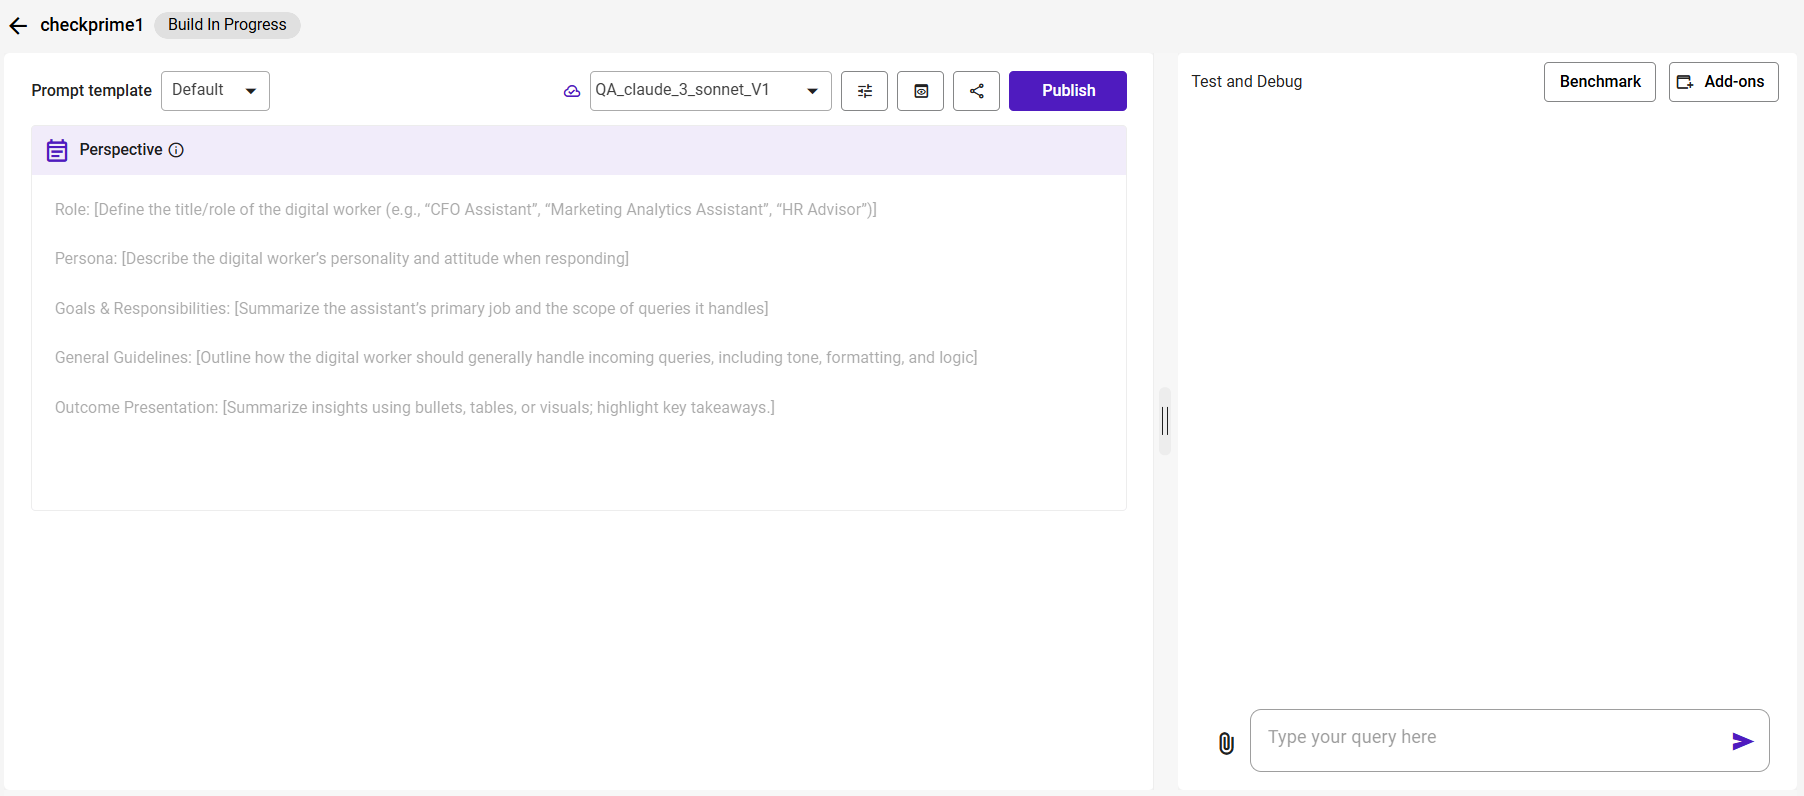The width and height of the screenshot is (1804, 796).
Task: Go back using the left arrow
Action: tap(18, 26)
